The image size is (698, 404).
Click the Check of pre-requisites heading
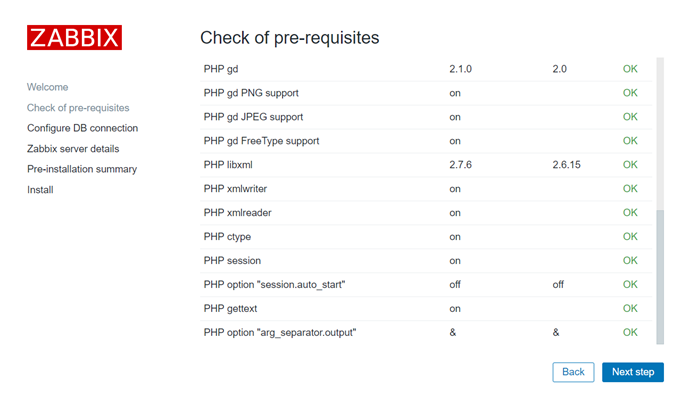290,38
